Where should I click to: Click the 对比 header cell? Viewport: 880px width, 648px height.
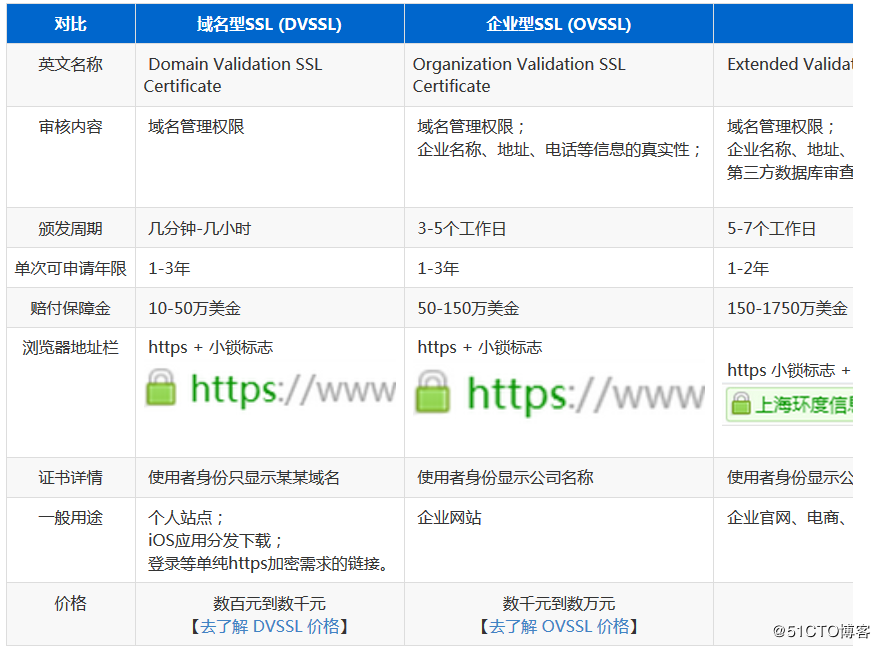[70, 23]
